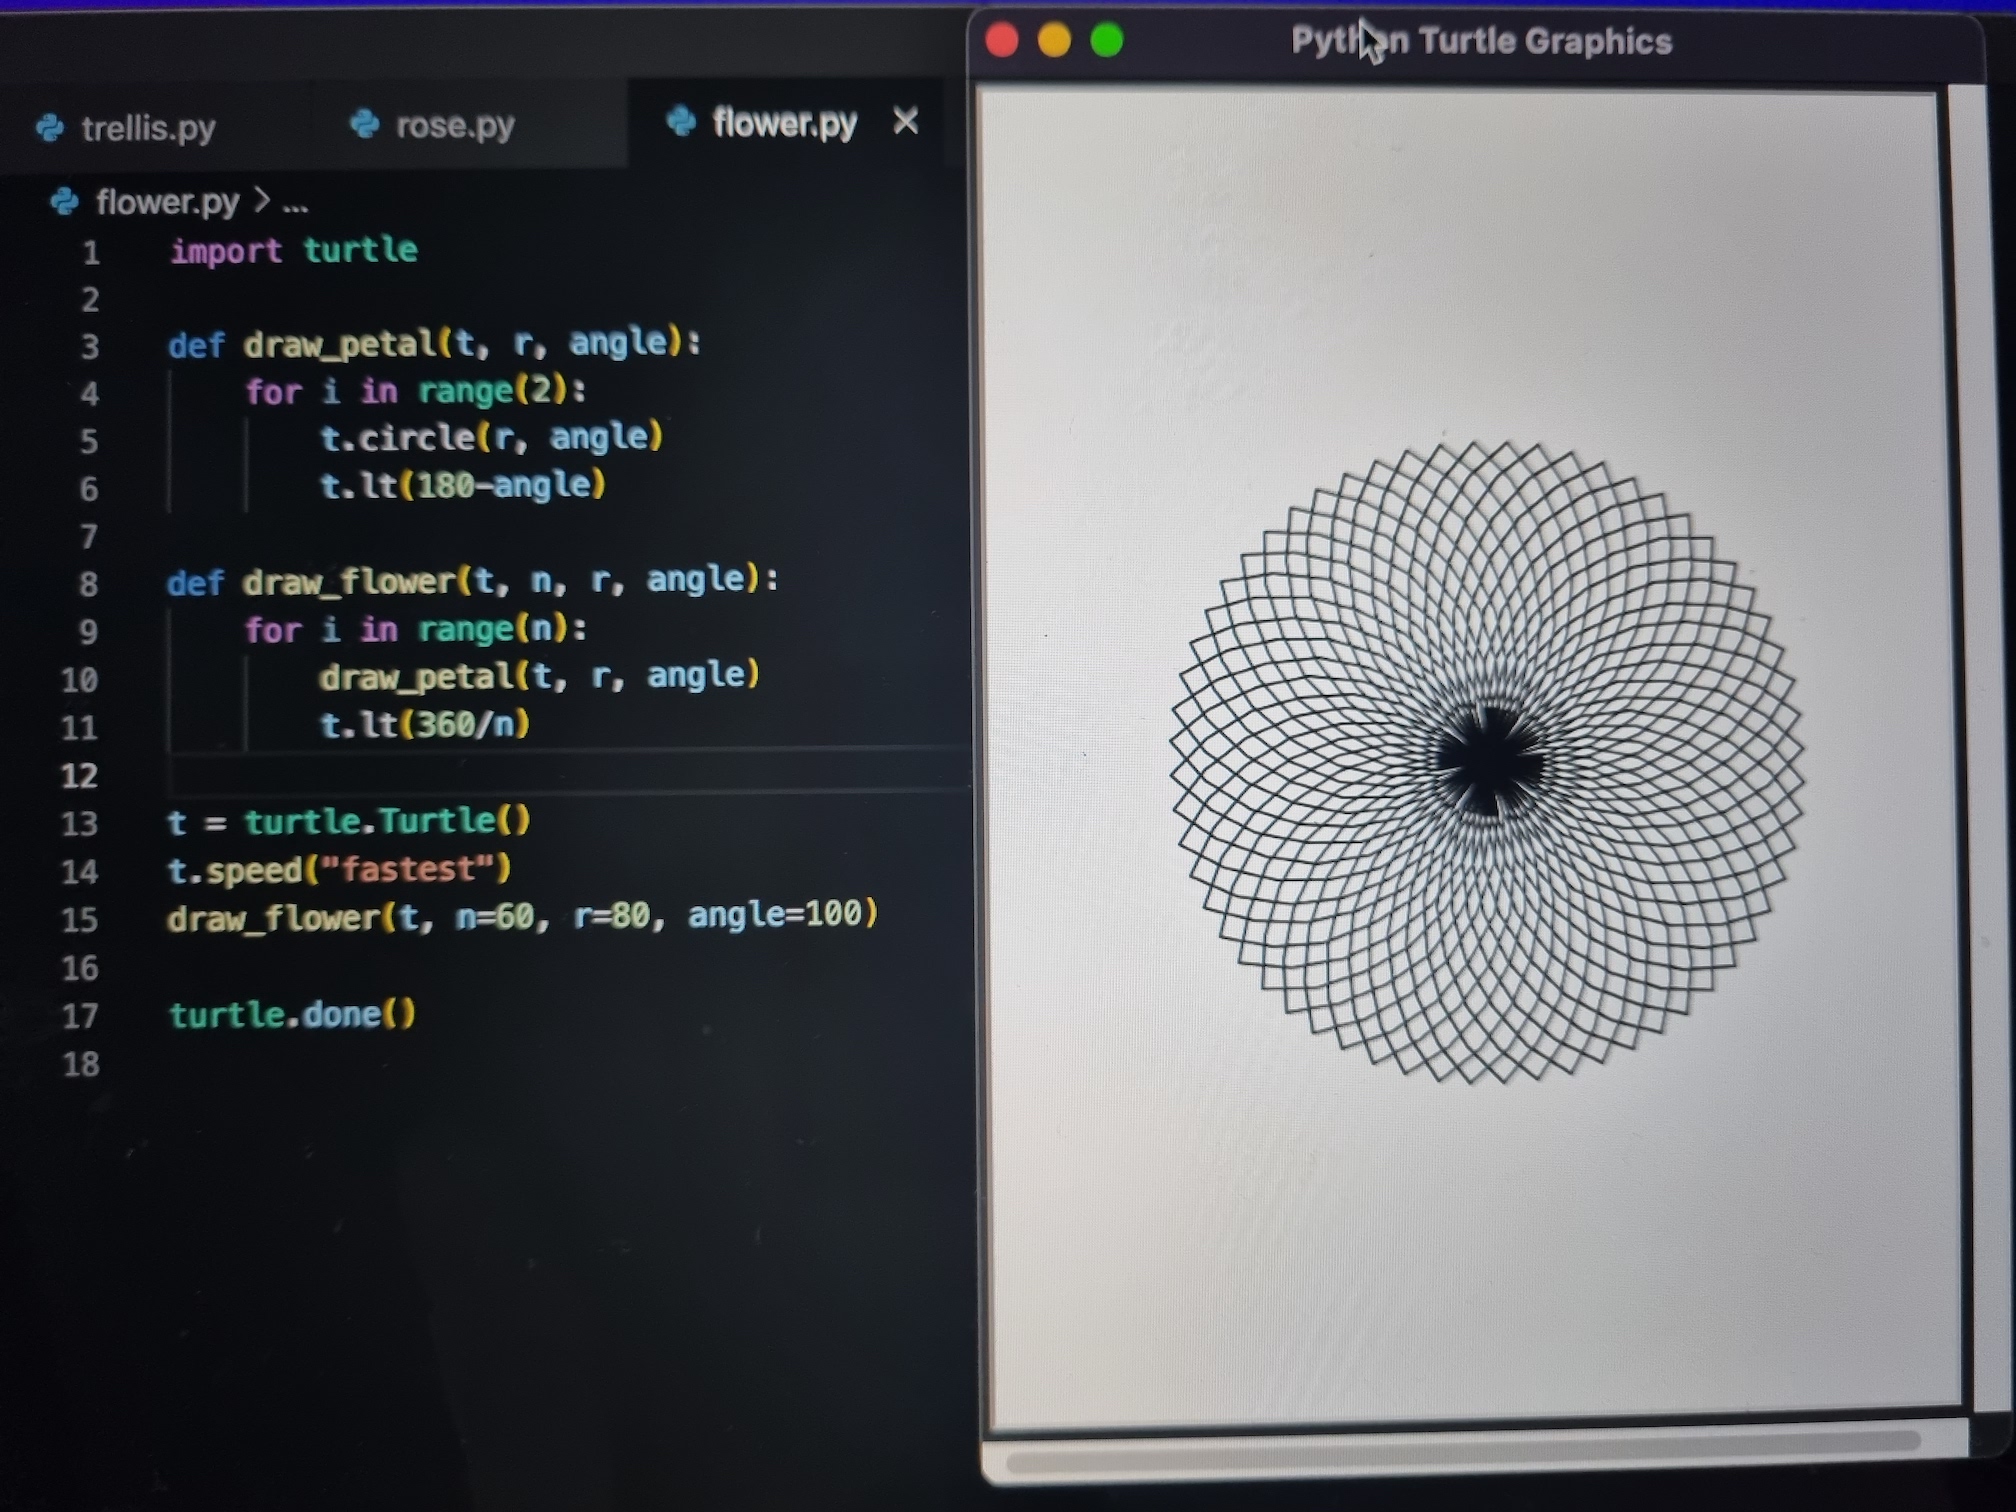2016x1512 pixels.
Task: Close the flower.py editor tab
Action: [905, 121]
